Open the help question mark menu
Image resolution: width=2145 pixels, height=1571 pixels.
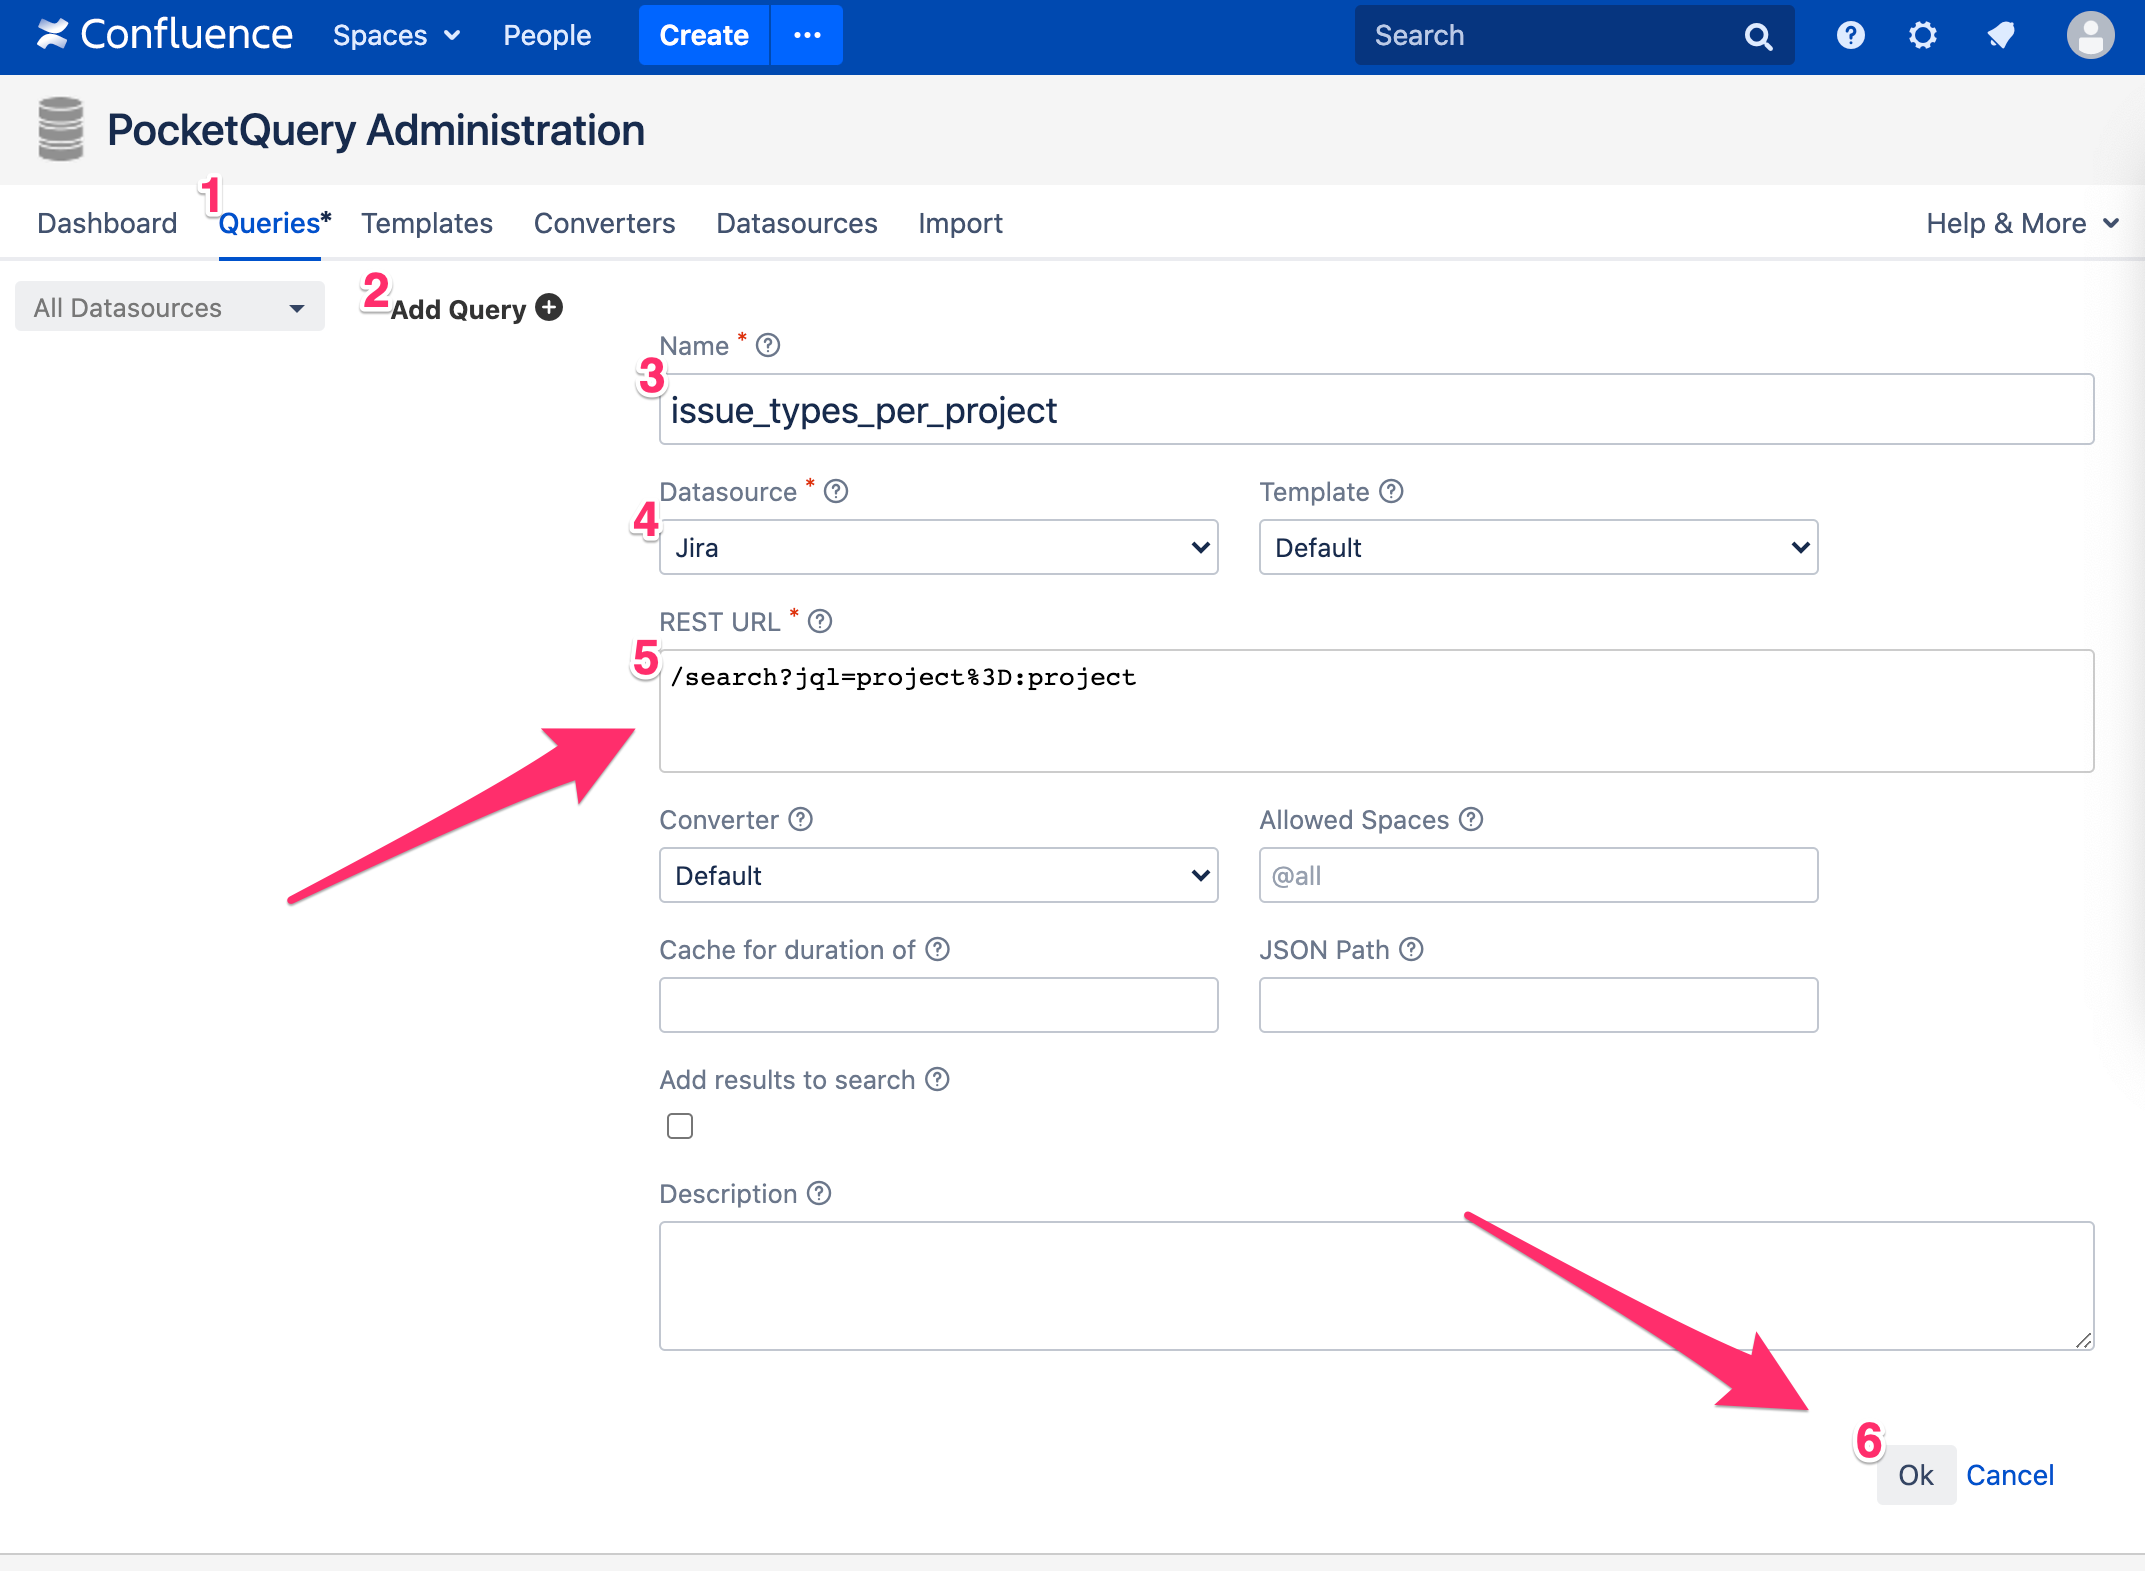point(1850,35)
